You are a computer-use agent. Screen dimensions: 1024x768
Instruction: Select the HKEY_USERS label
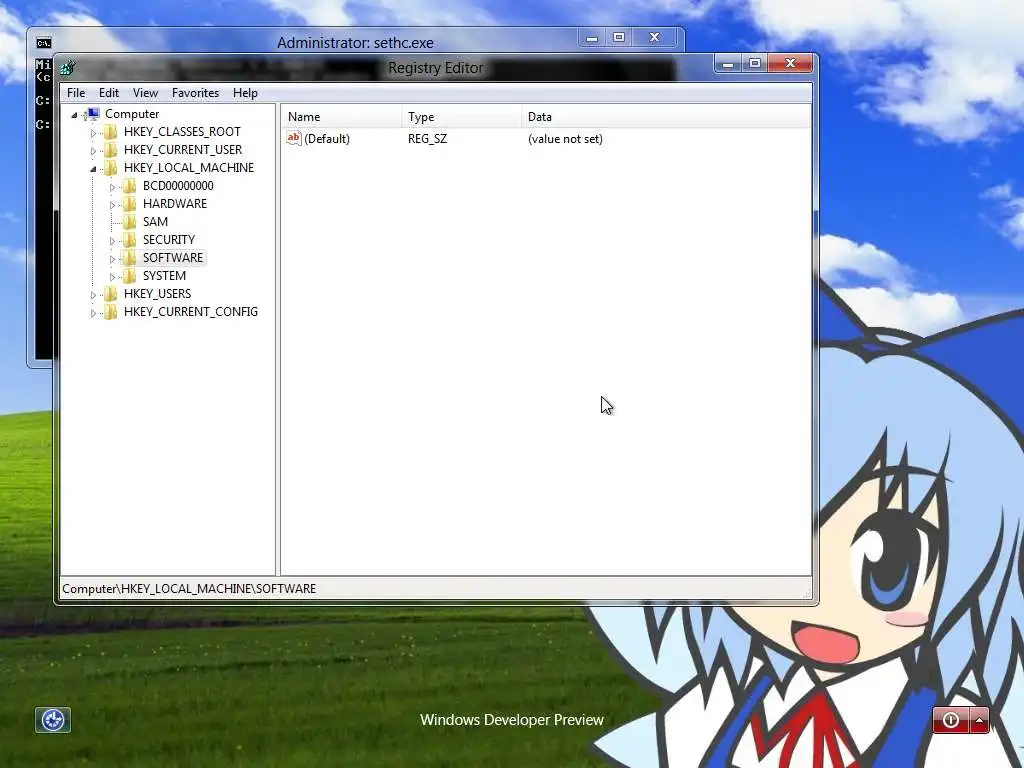(x=157, y=293)
